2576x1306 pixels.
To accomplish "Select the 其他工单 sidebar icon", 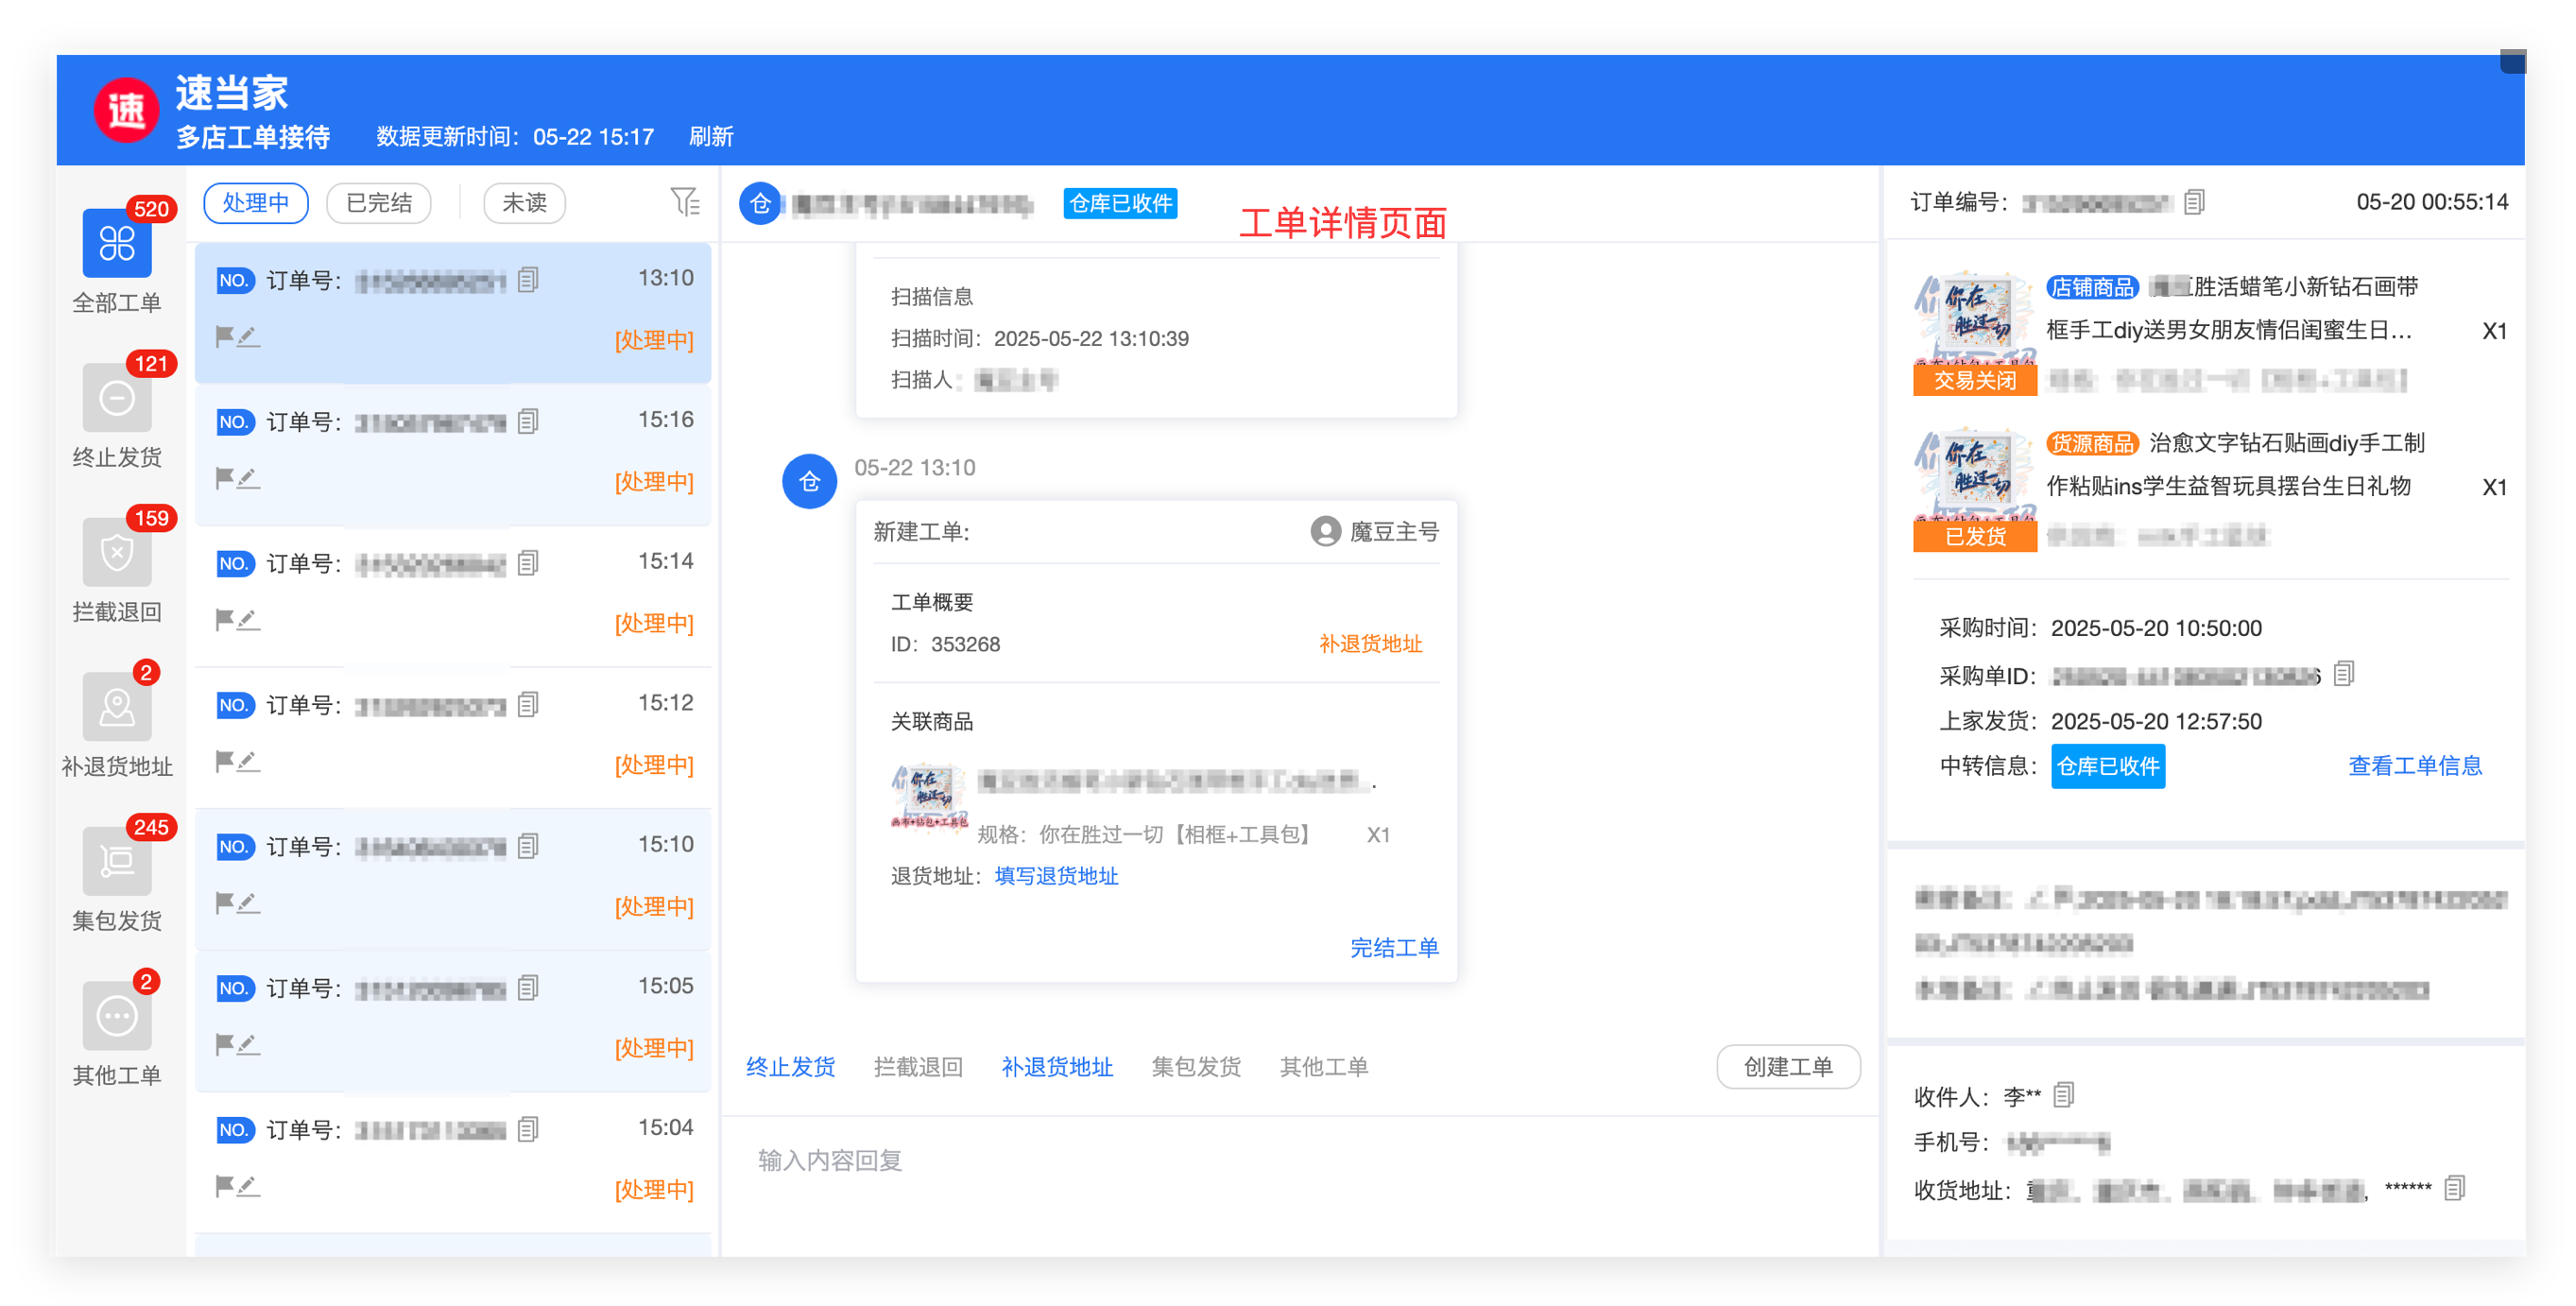I will 117,1016.
